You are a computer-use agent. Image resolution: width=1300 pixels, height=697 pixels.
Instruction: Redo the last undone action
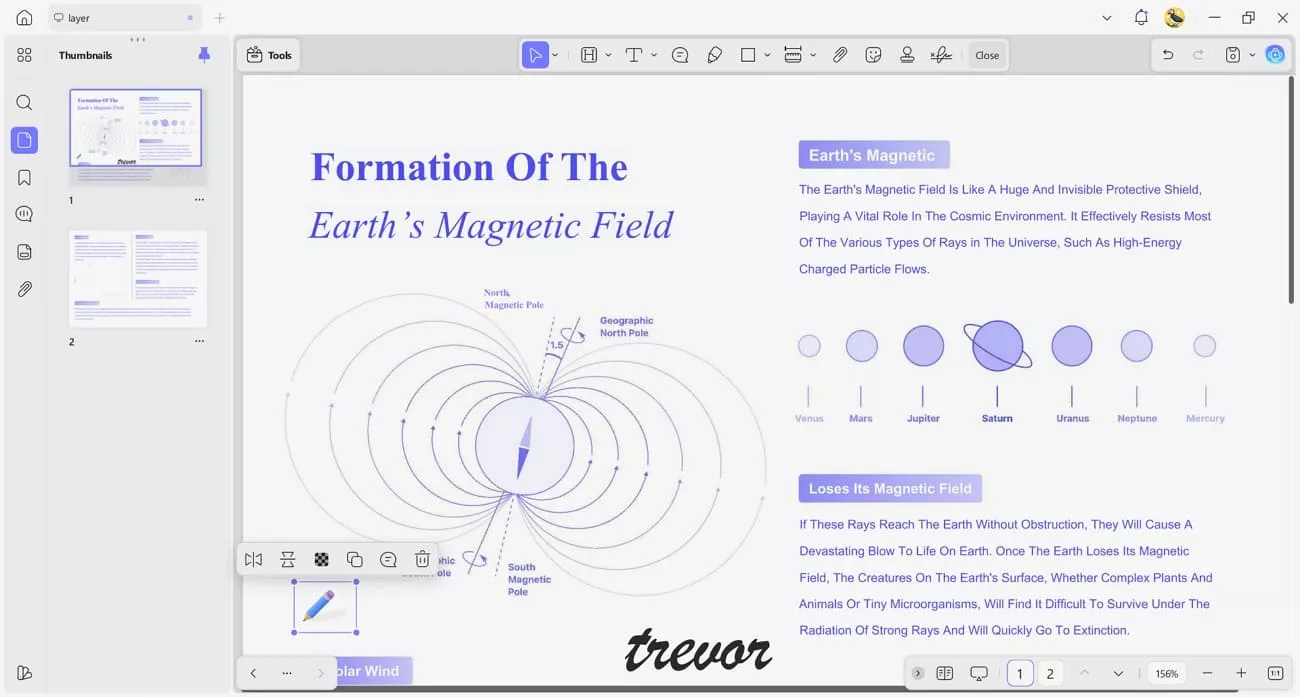(1198, 55)
